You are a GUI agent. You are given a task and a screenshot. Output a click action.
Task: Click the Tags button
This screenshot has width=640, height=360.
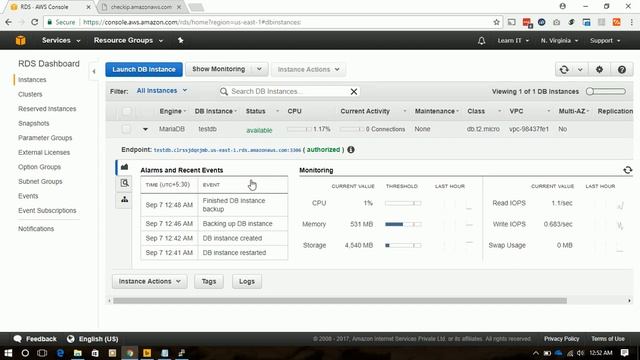209,281
